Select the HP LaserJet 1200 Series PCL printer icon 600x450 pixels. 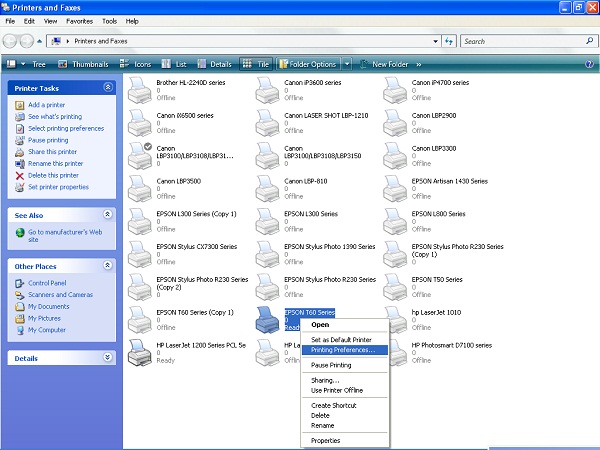coord(139,353)
